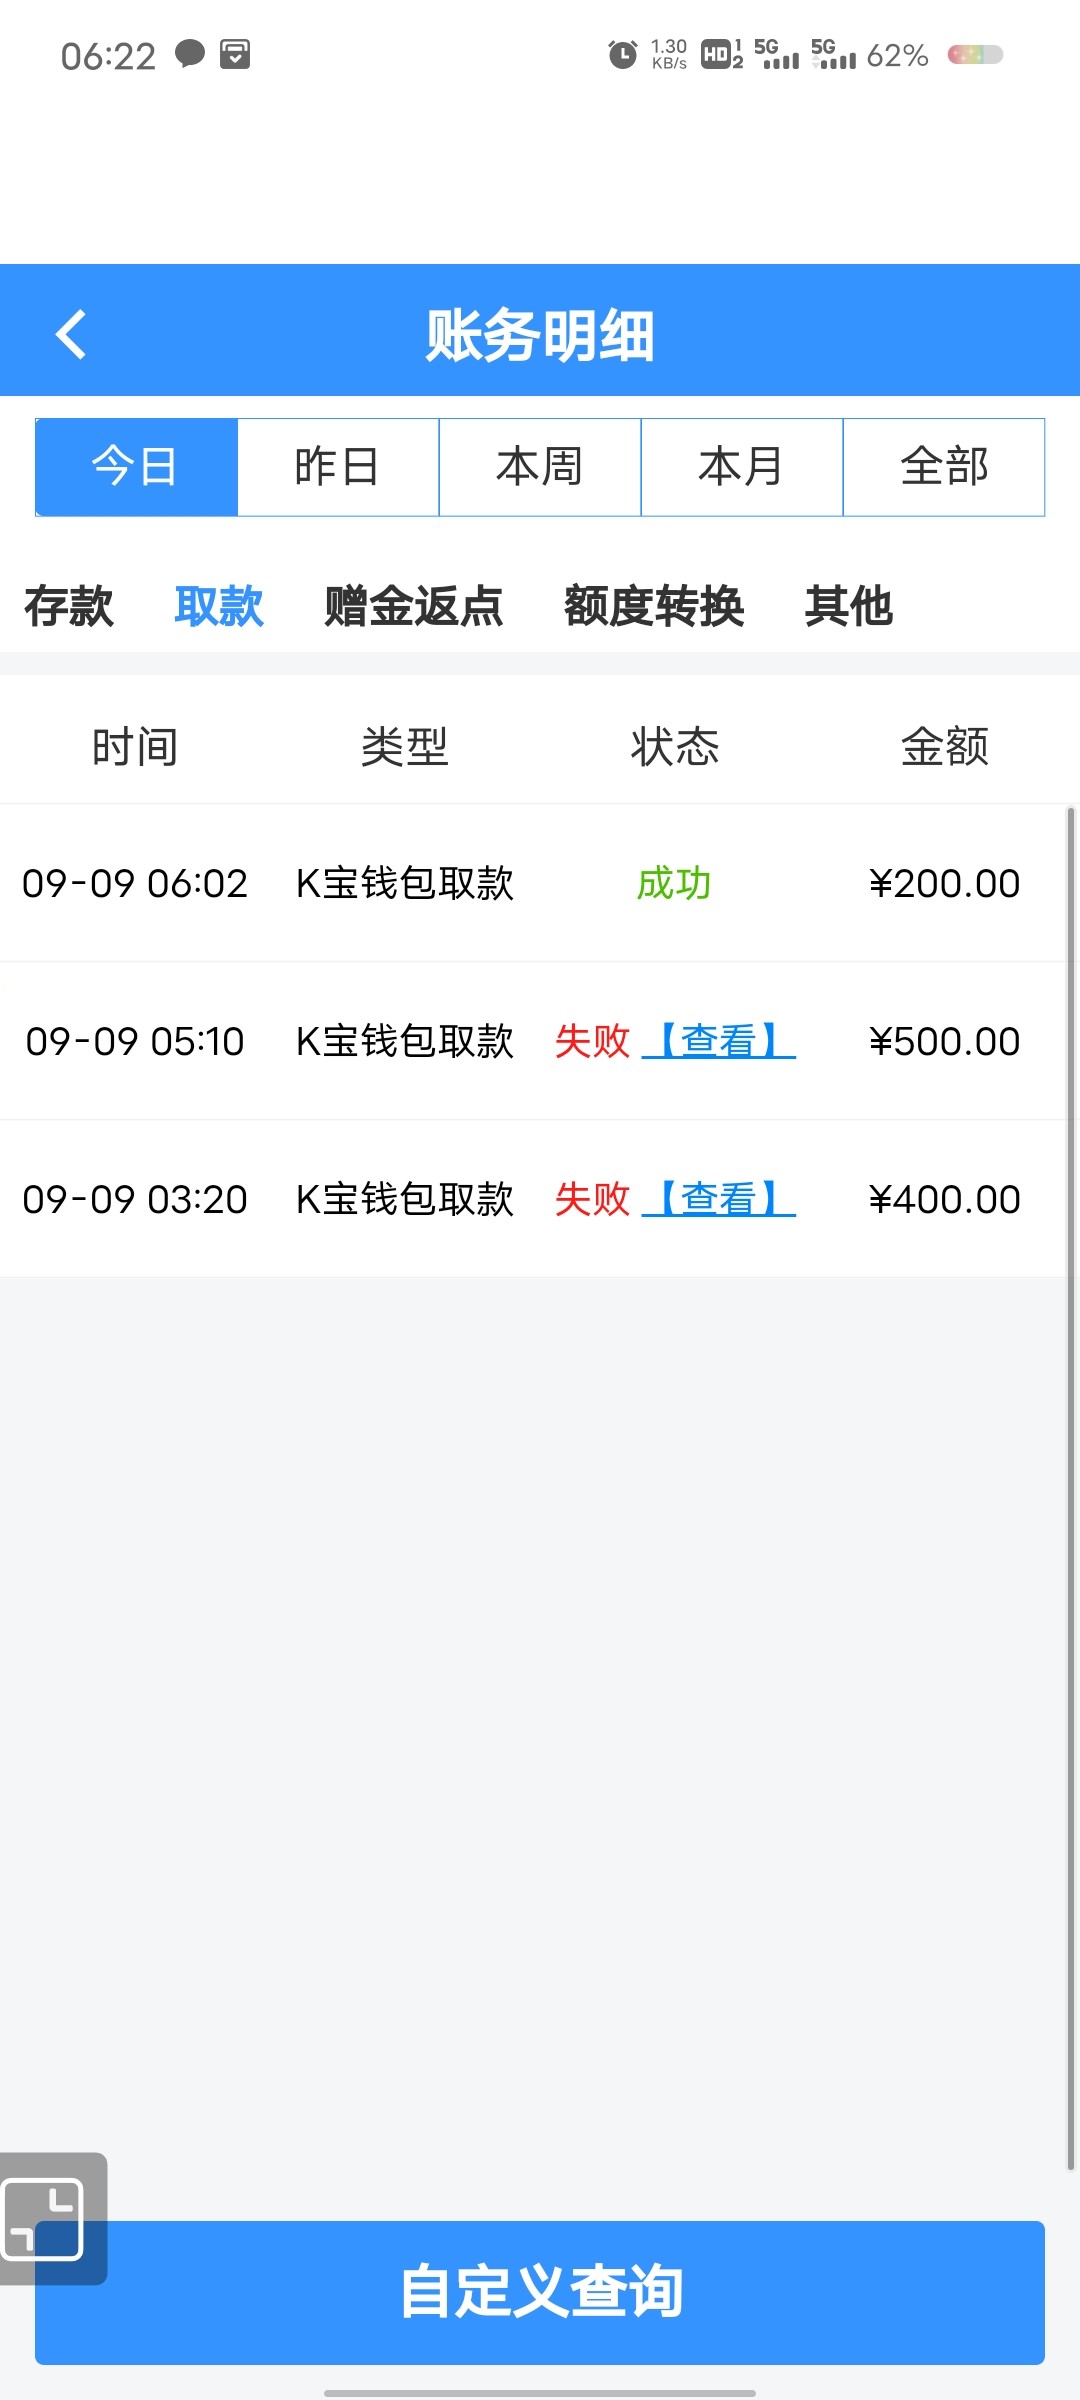This screenshot has height=2400, width=1080.
Task: Click 查看 link for ¥400.00 failed withdrawal
Action: point(718,1199)
